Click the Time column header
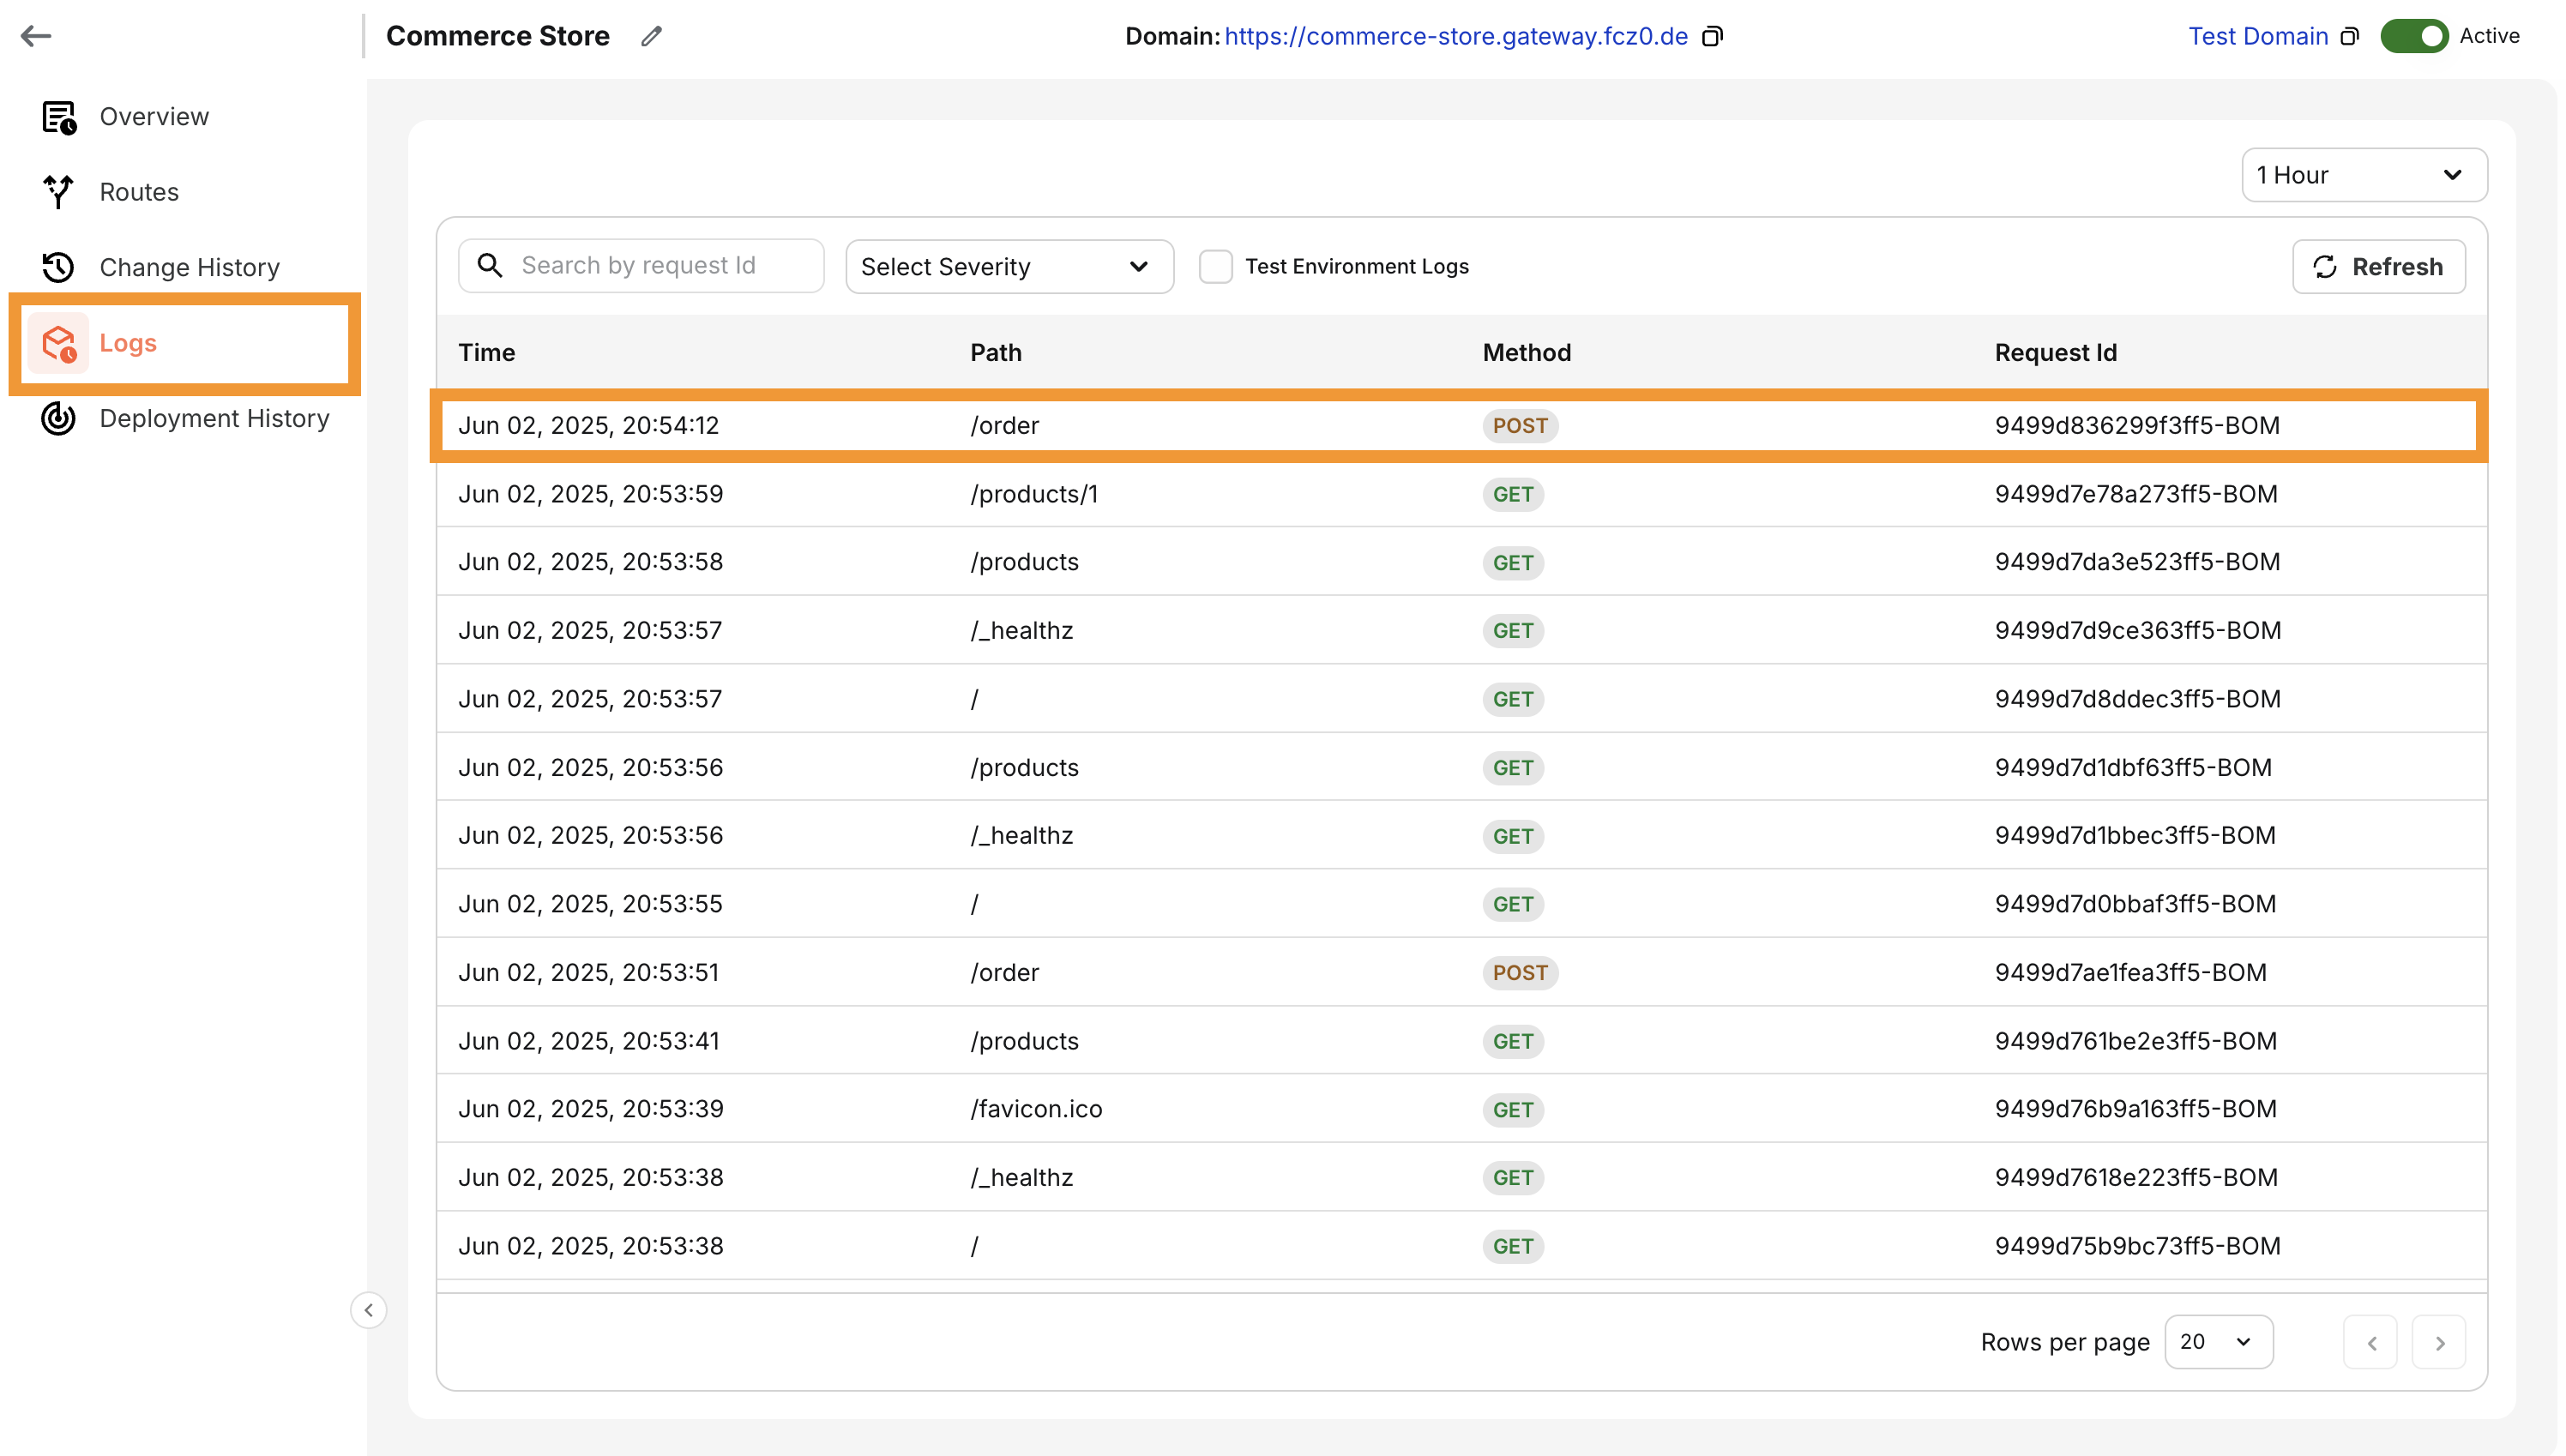 [486, 352]
